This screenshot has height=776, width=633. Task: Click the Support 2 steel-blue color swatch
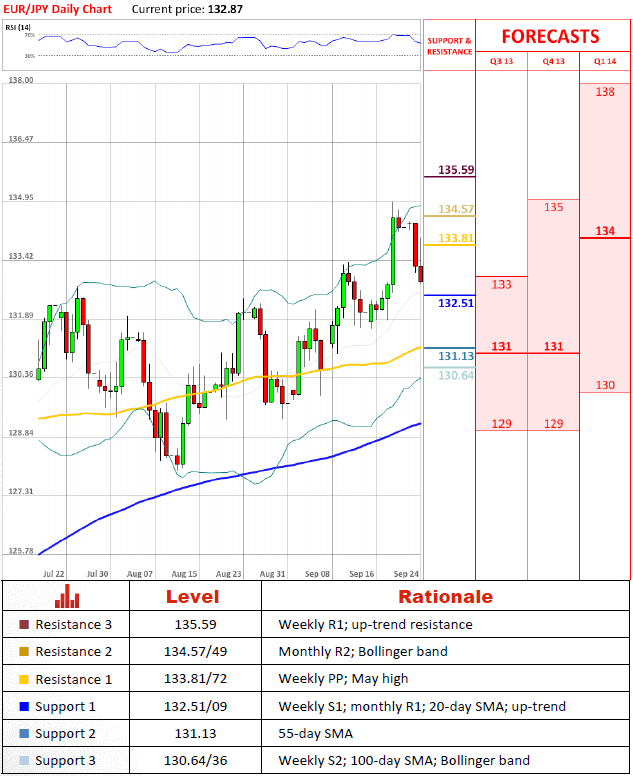23,734
